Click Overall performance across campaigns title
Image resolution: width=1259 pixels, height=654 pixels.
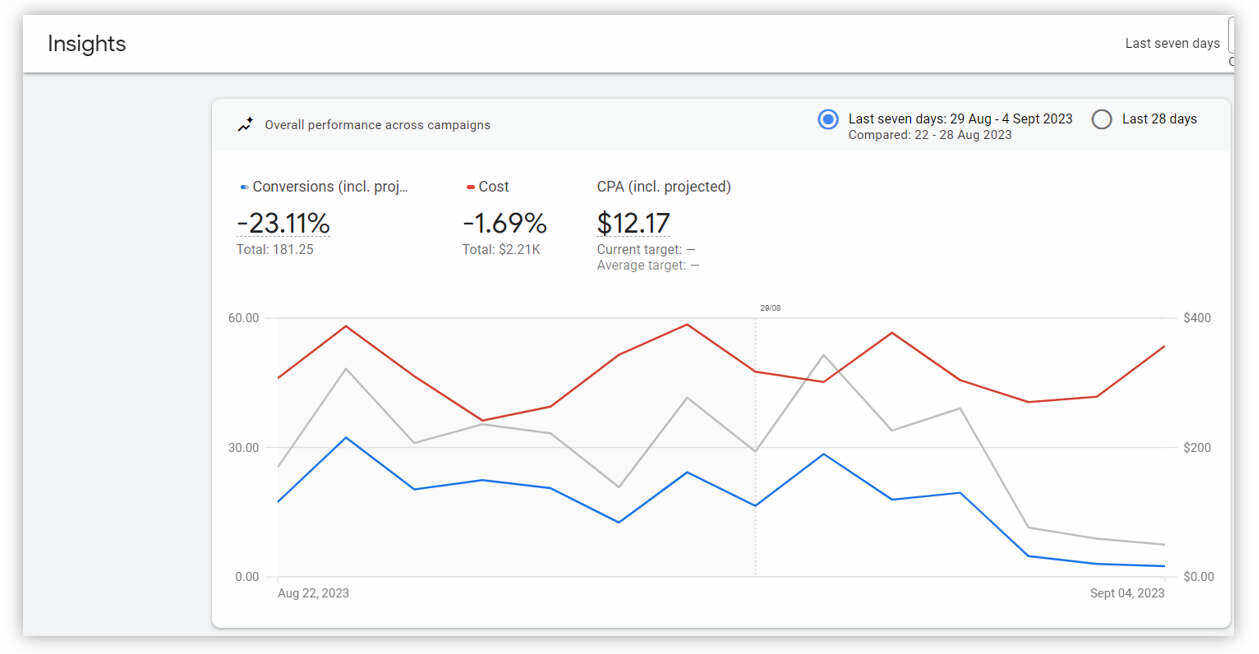tap(377, 125)
